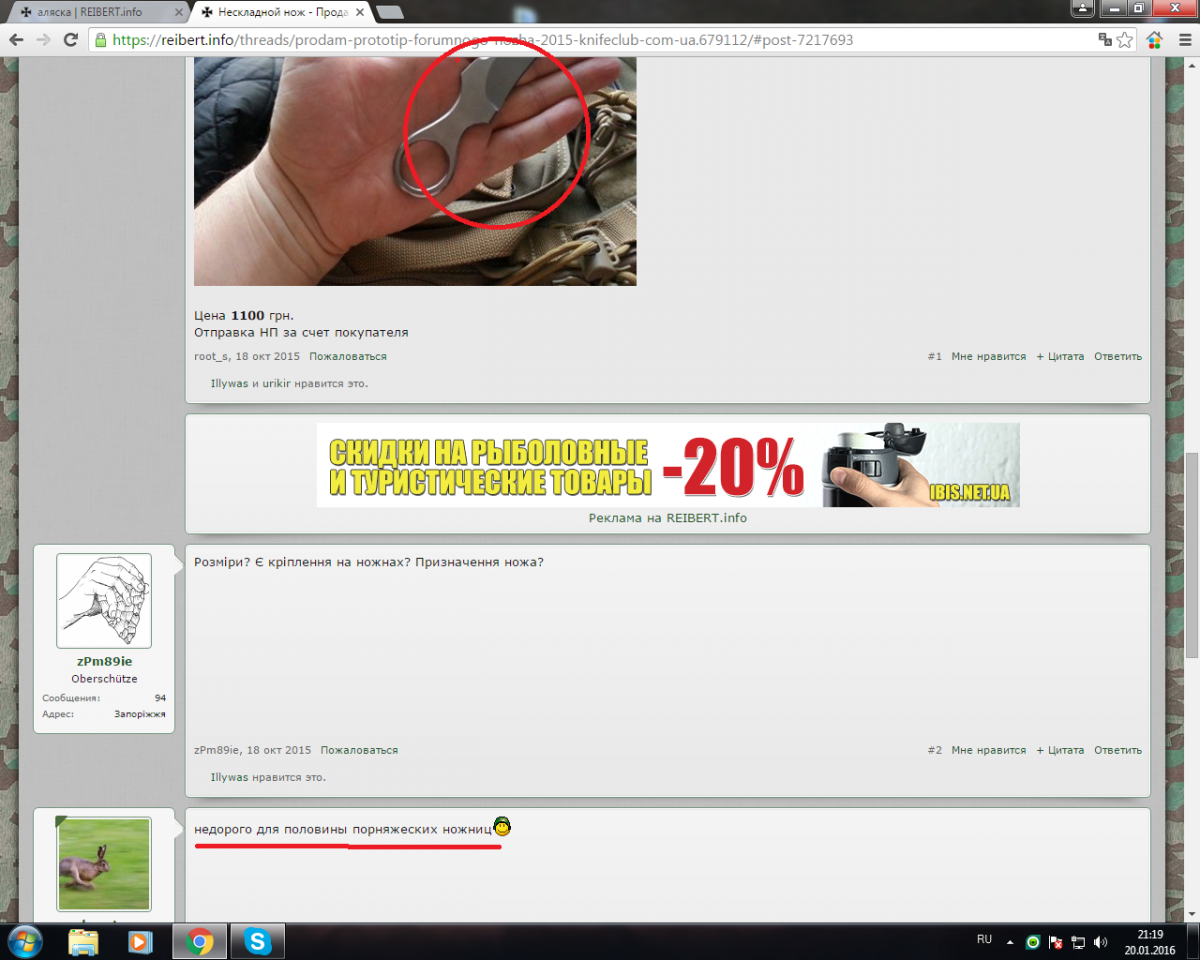Image resolution: width=1200 pixels, height=960 pixels.
Task: Open Windows Start button
Action: pos(24,941)
